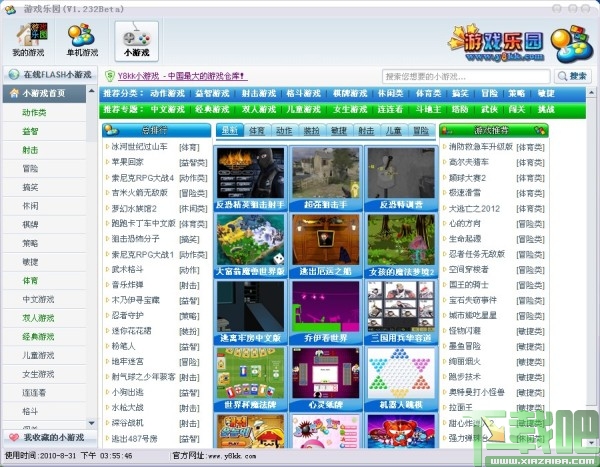Open the 反恐精英狙击射手 game thumbnail

(x=250, y=178)
